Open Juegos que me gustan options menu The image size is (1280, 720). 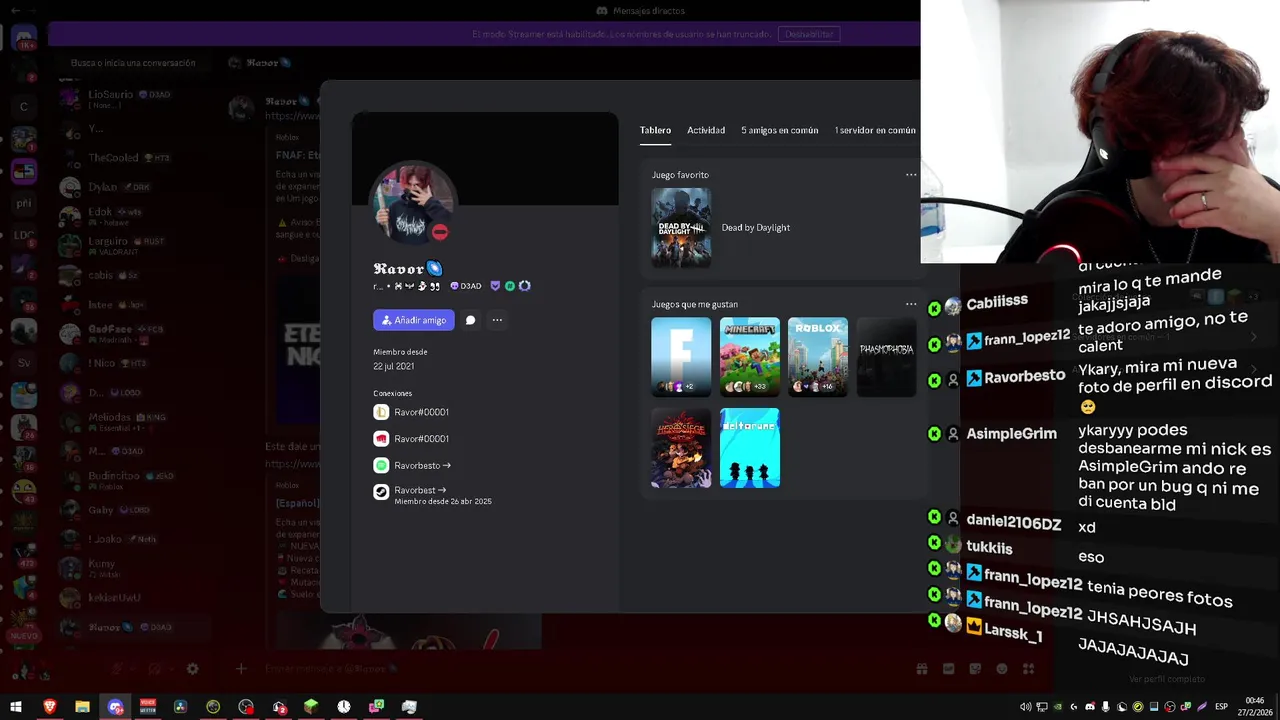(x=911, y=304)
